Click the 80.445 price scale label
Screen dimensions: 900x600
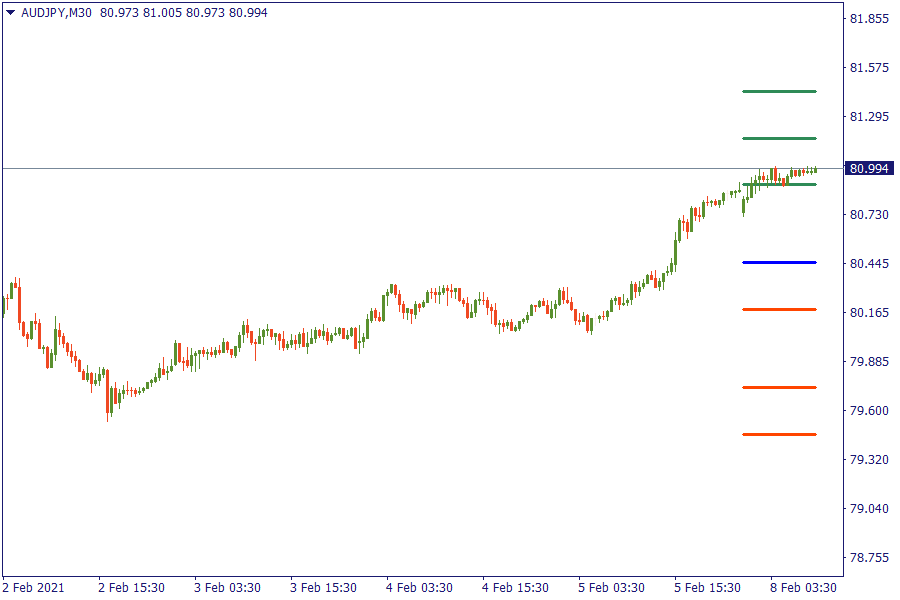click(869, 264)
